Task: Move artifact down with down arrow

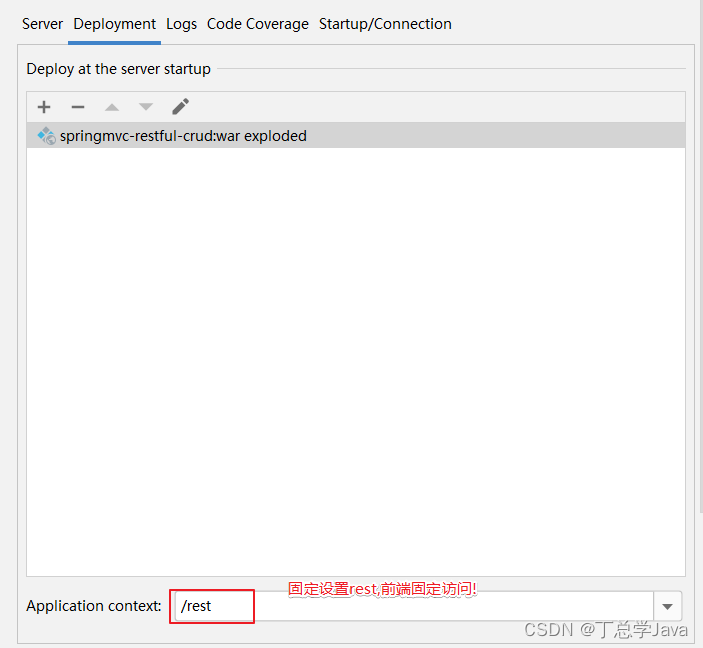Action: pyautogui.click(x=146, y=107)
